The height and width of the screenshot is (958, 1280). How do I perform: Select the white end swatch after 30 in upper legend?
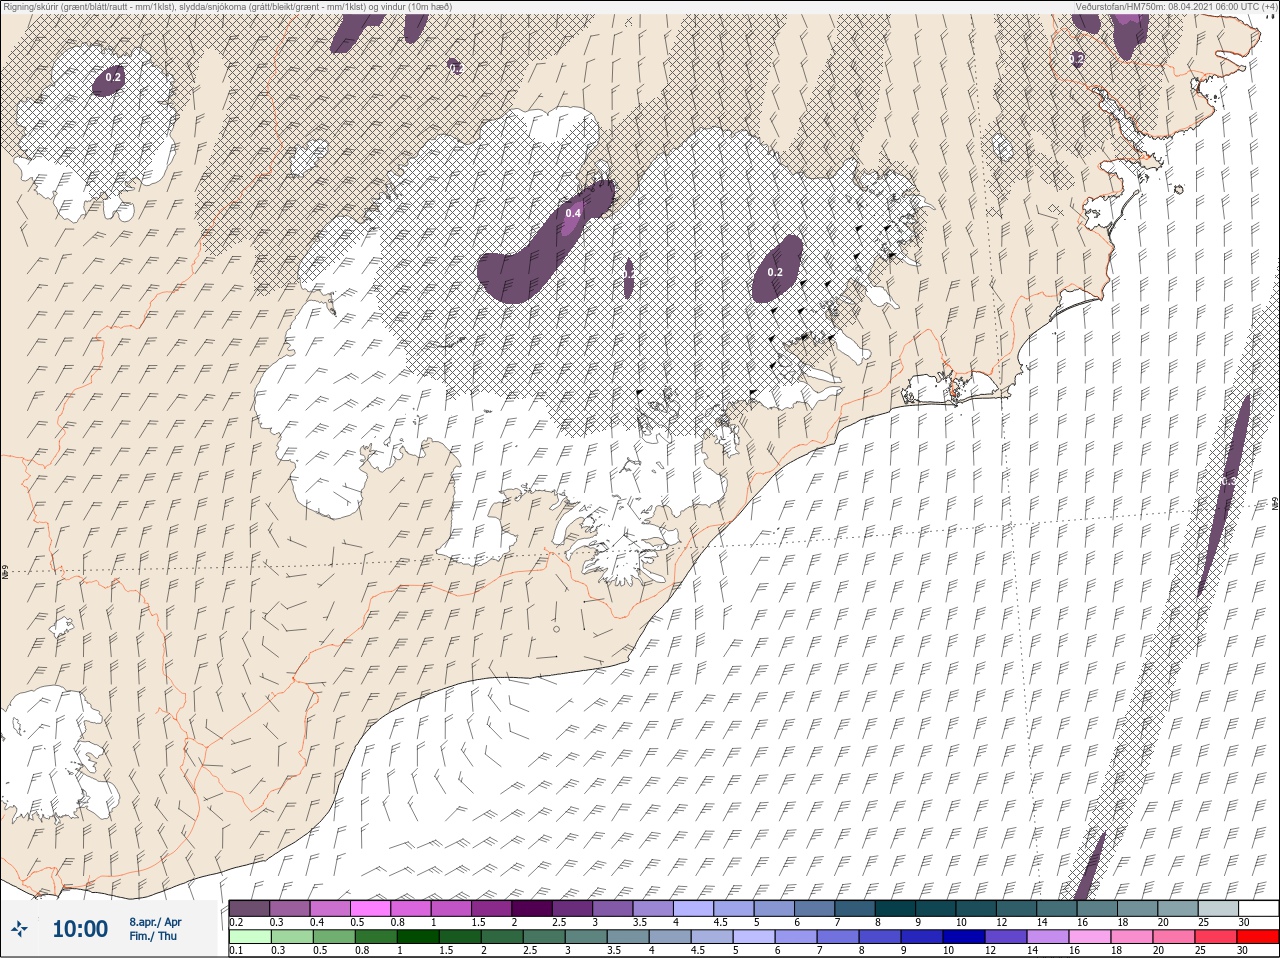point(1258,909)
